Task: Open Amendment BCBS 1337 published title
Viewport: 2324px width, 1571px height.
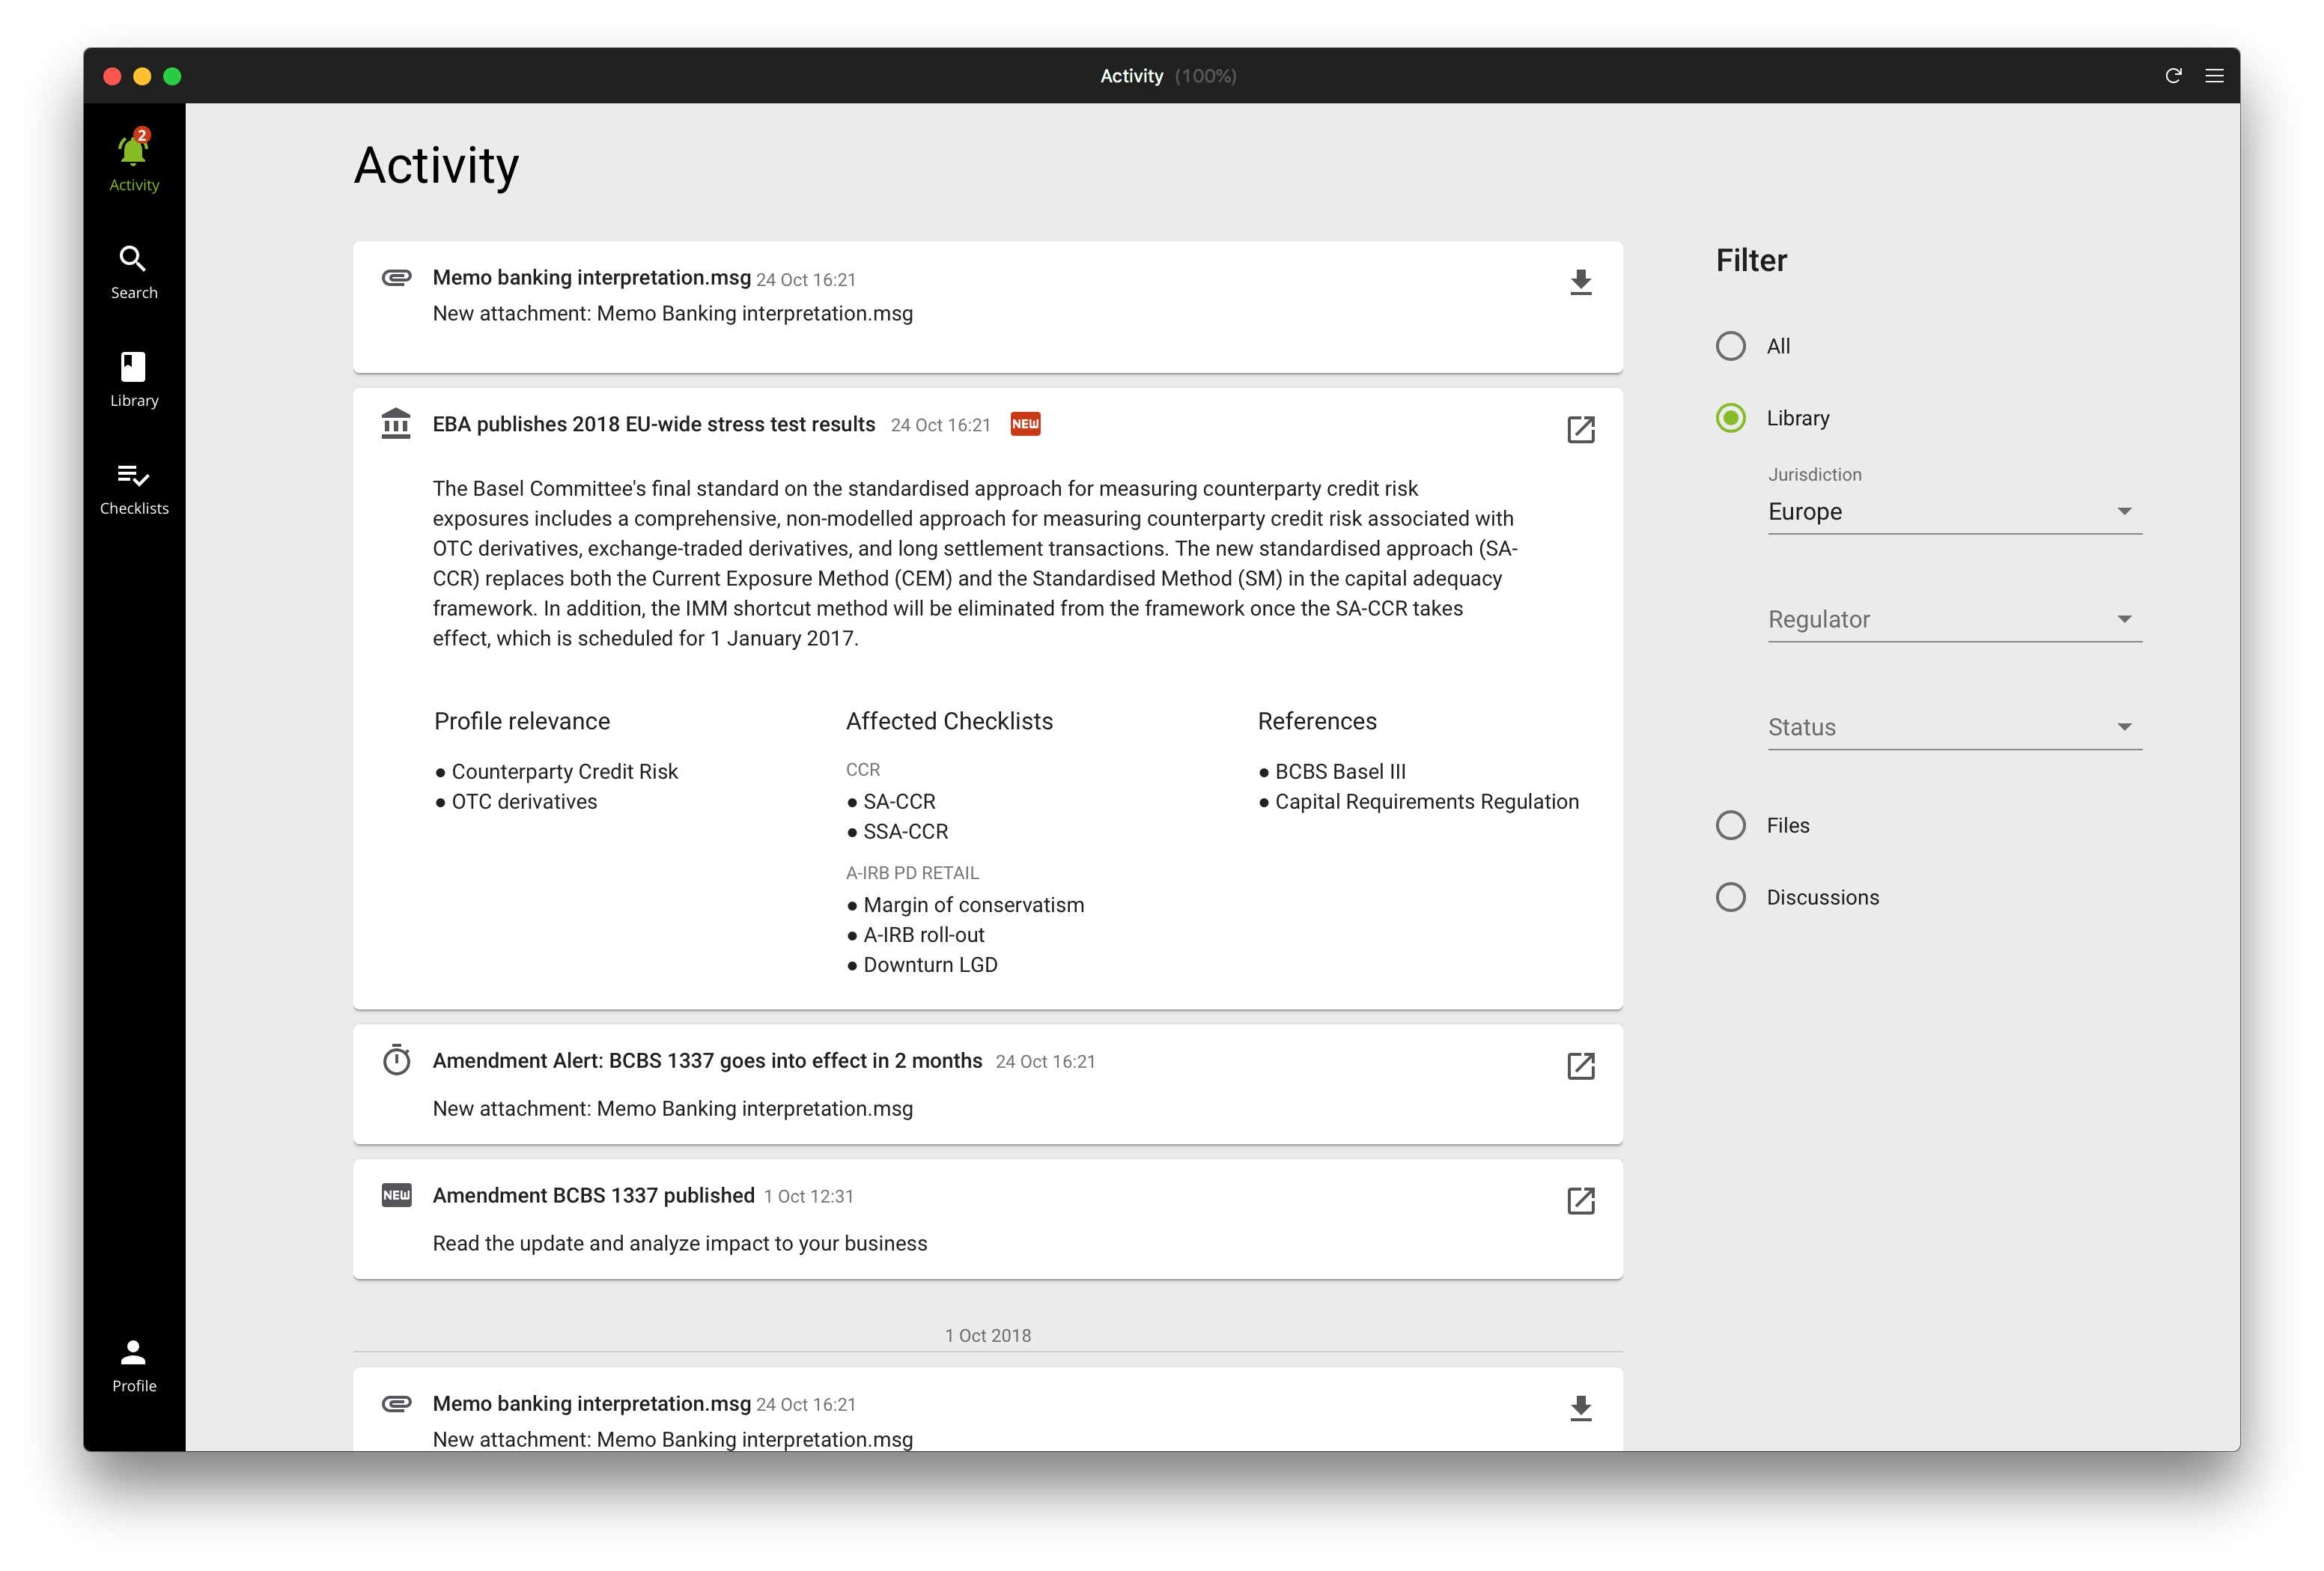Action: [x=593, y=1196]
